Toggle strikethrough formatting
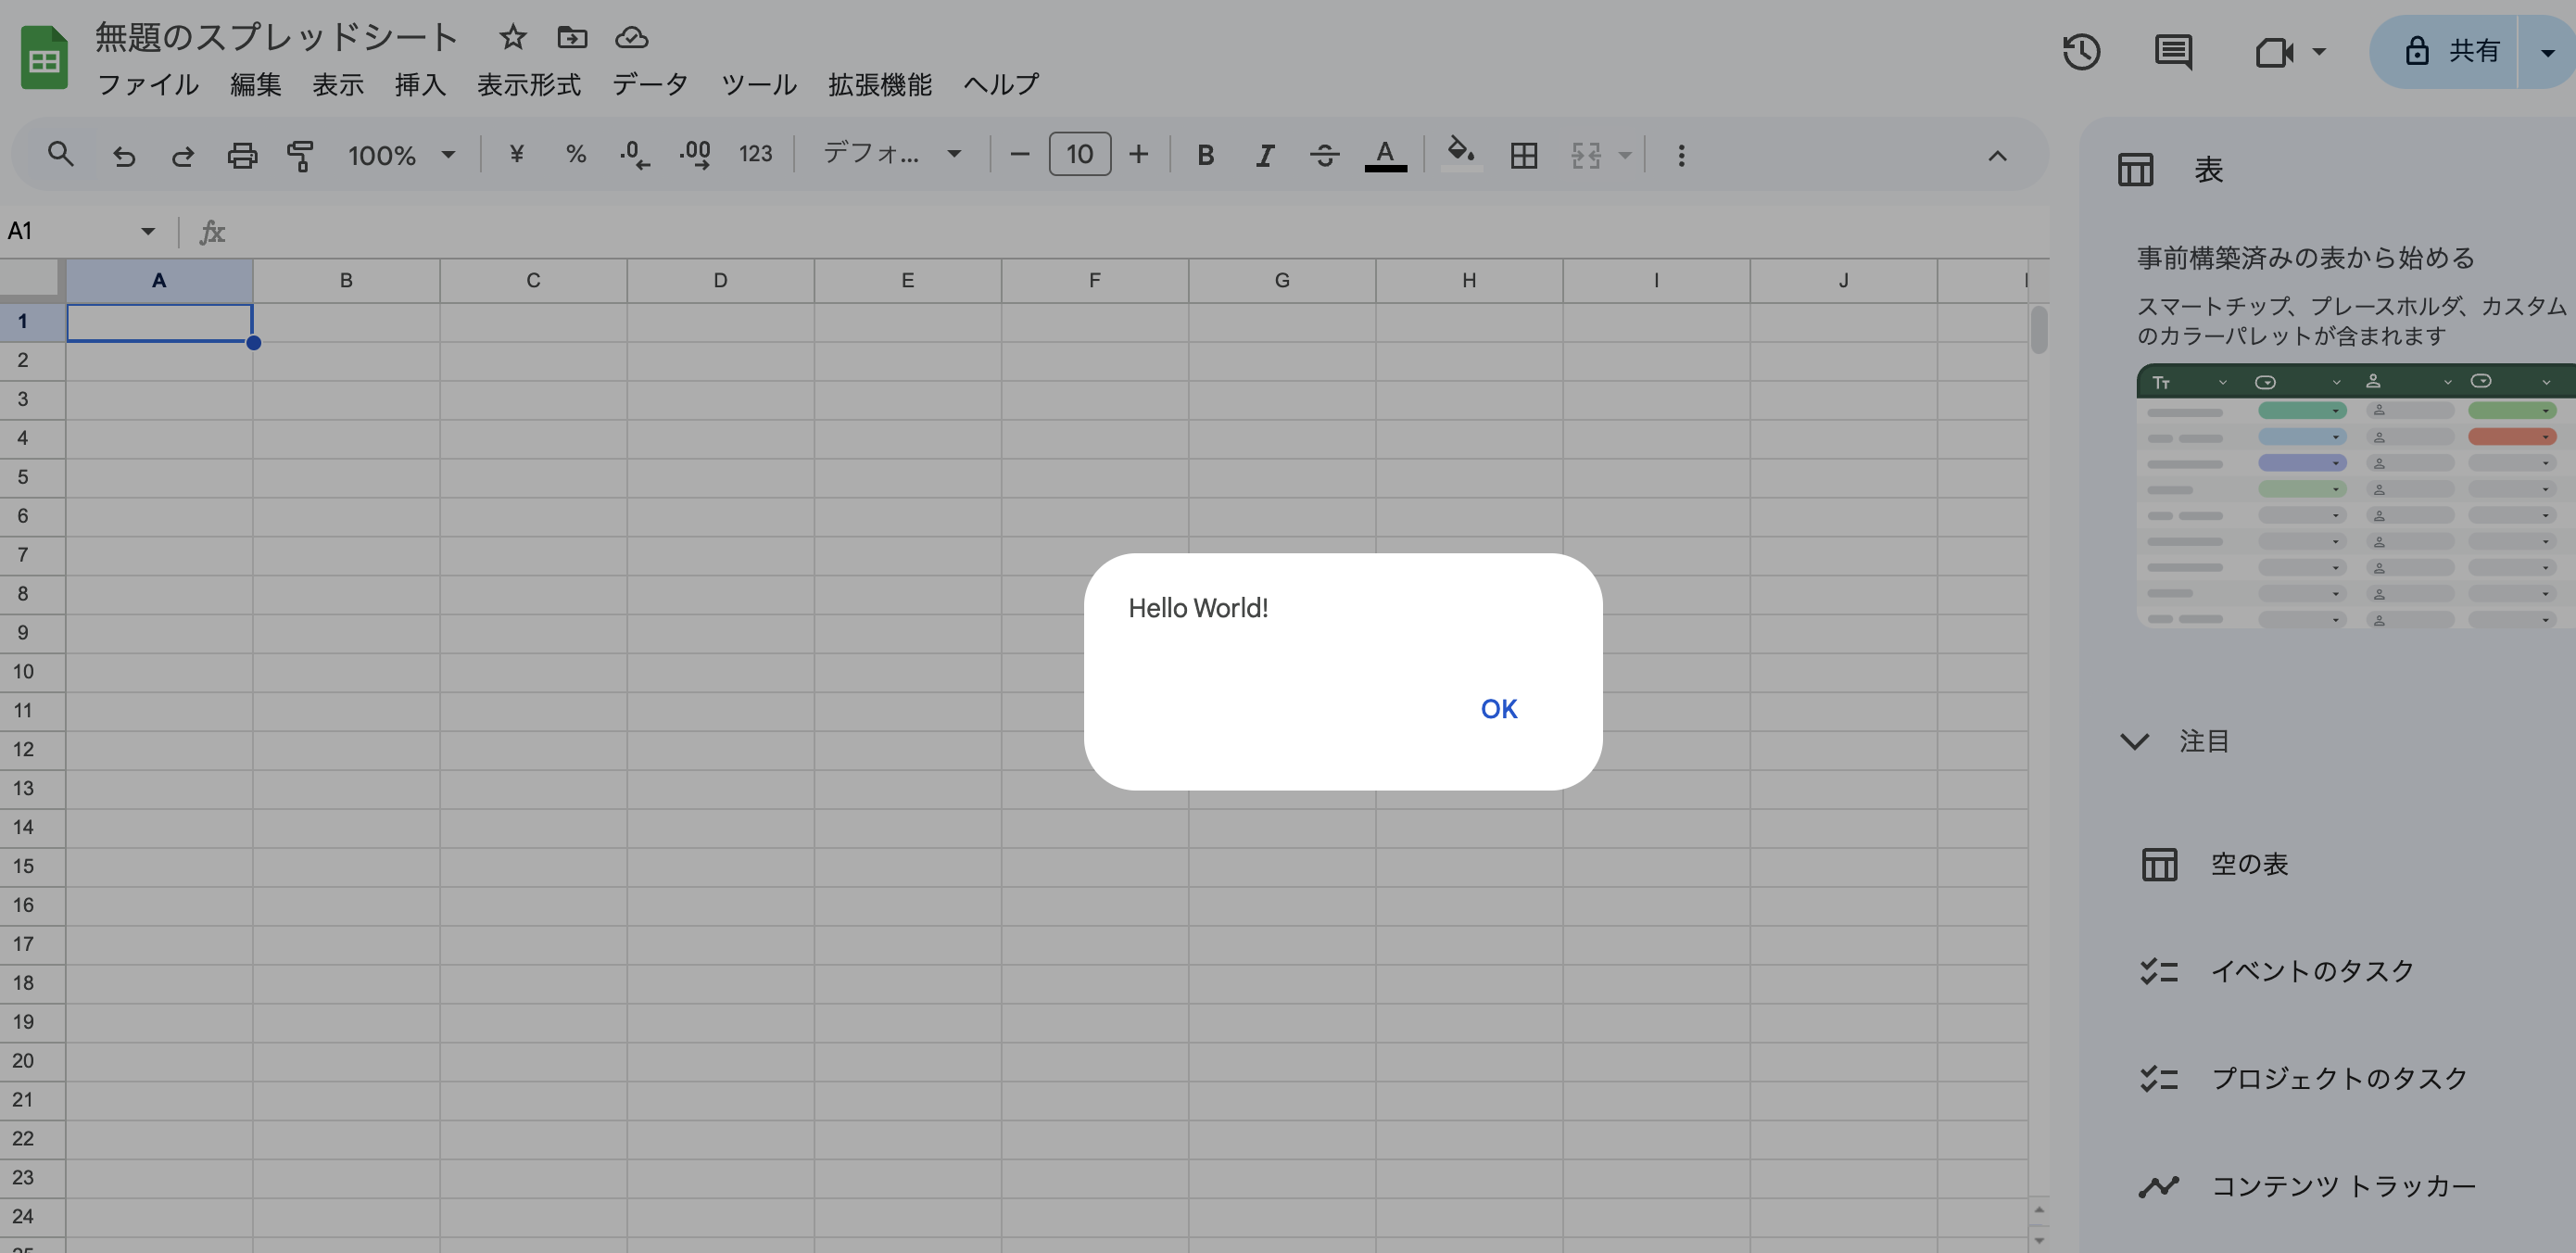The height and width of the screenshot is (1253, 2576). 1324,155
